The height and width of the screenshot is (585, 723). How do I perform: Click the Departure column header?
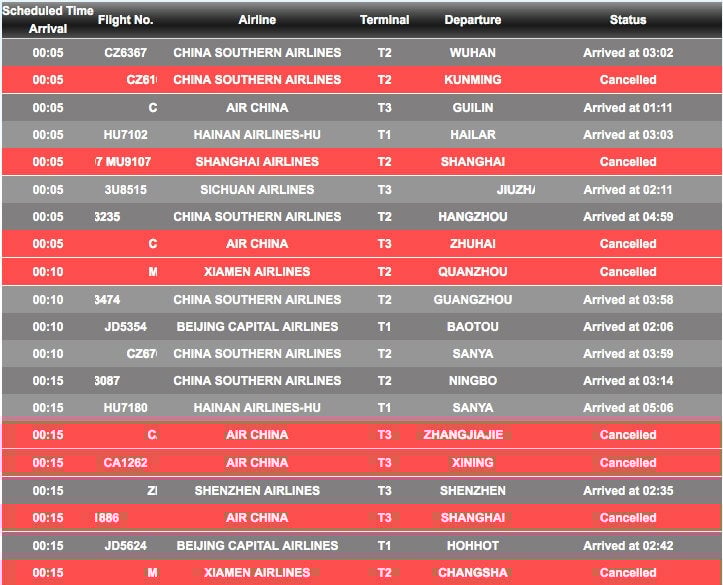click(x=473, y=20)
